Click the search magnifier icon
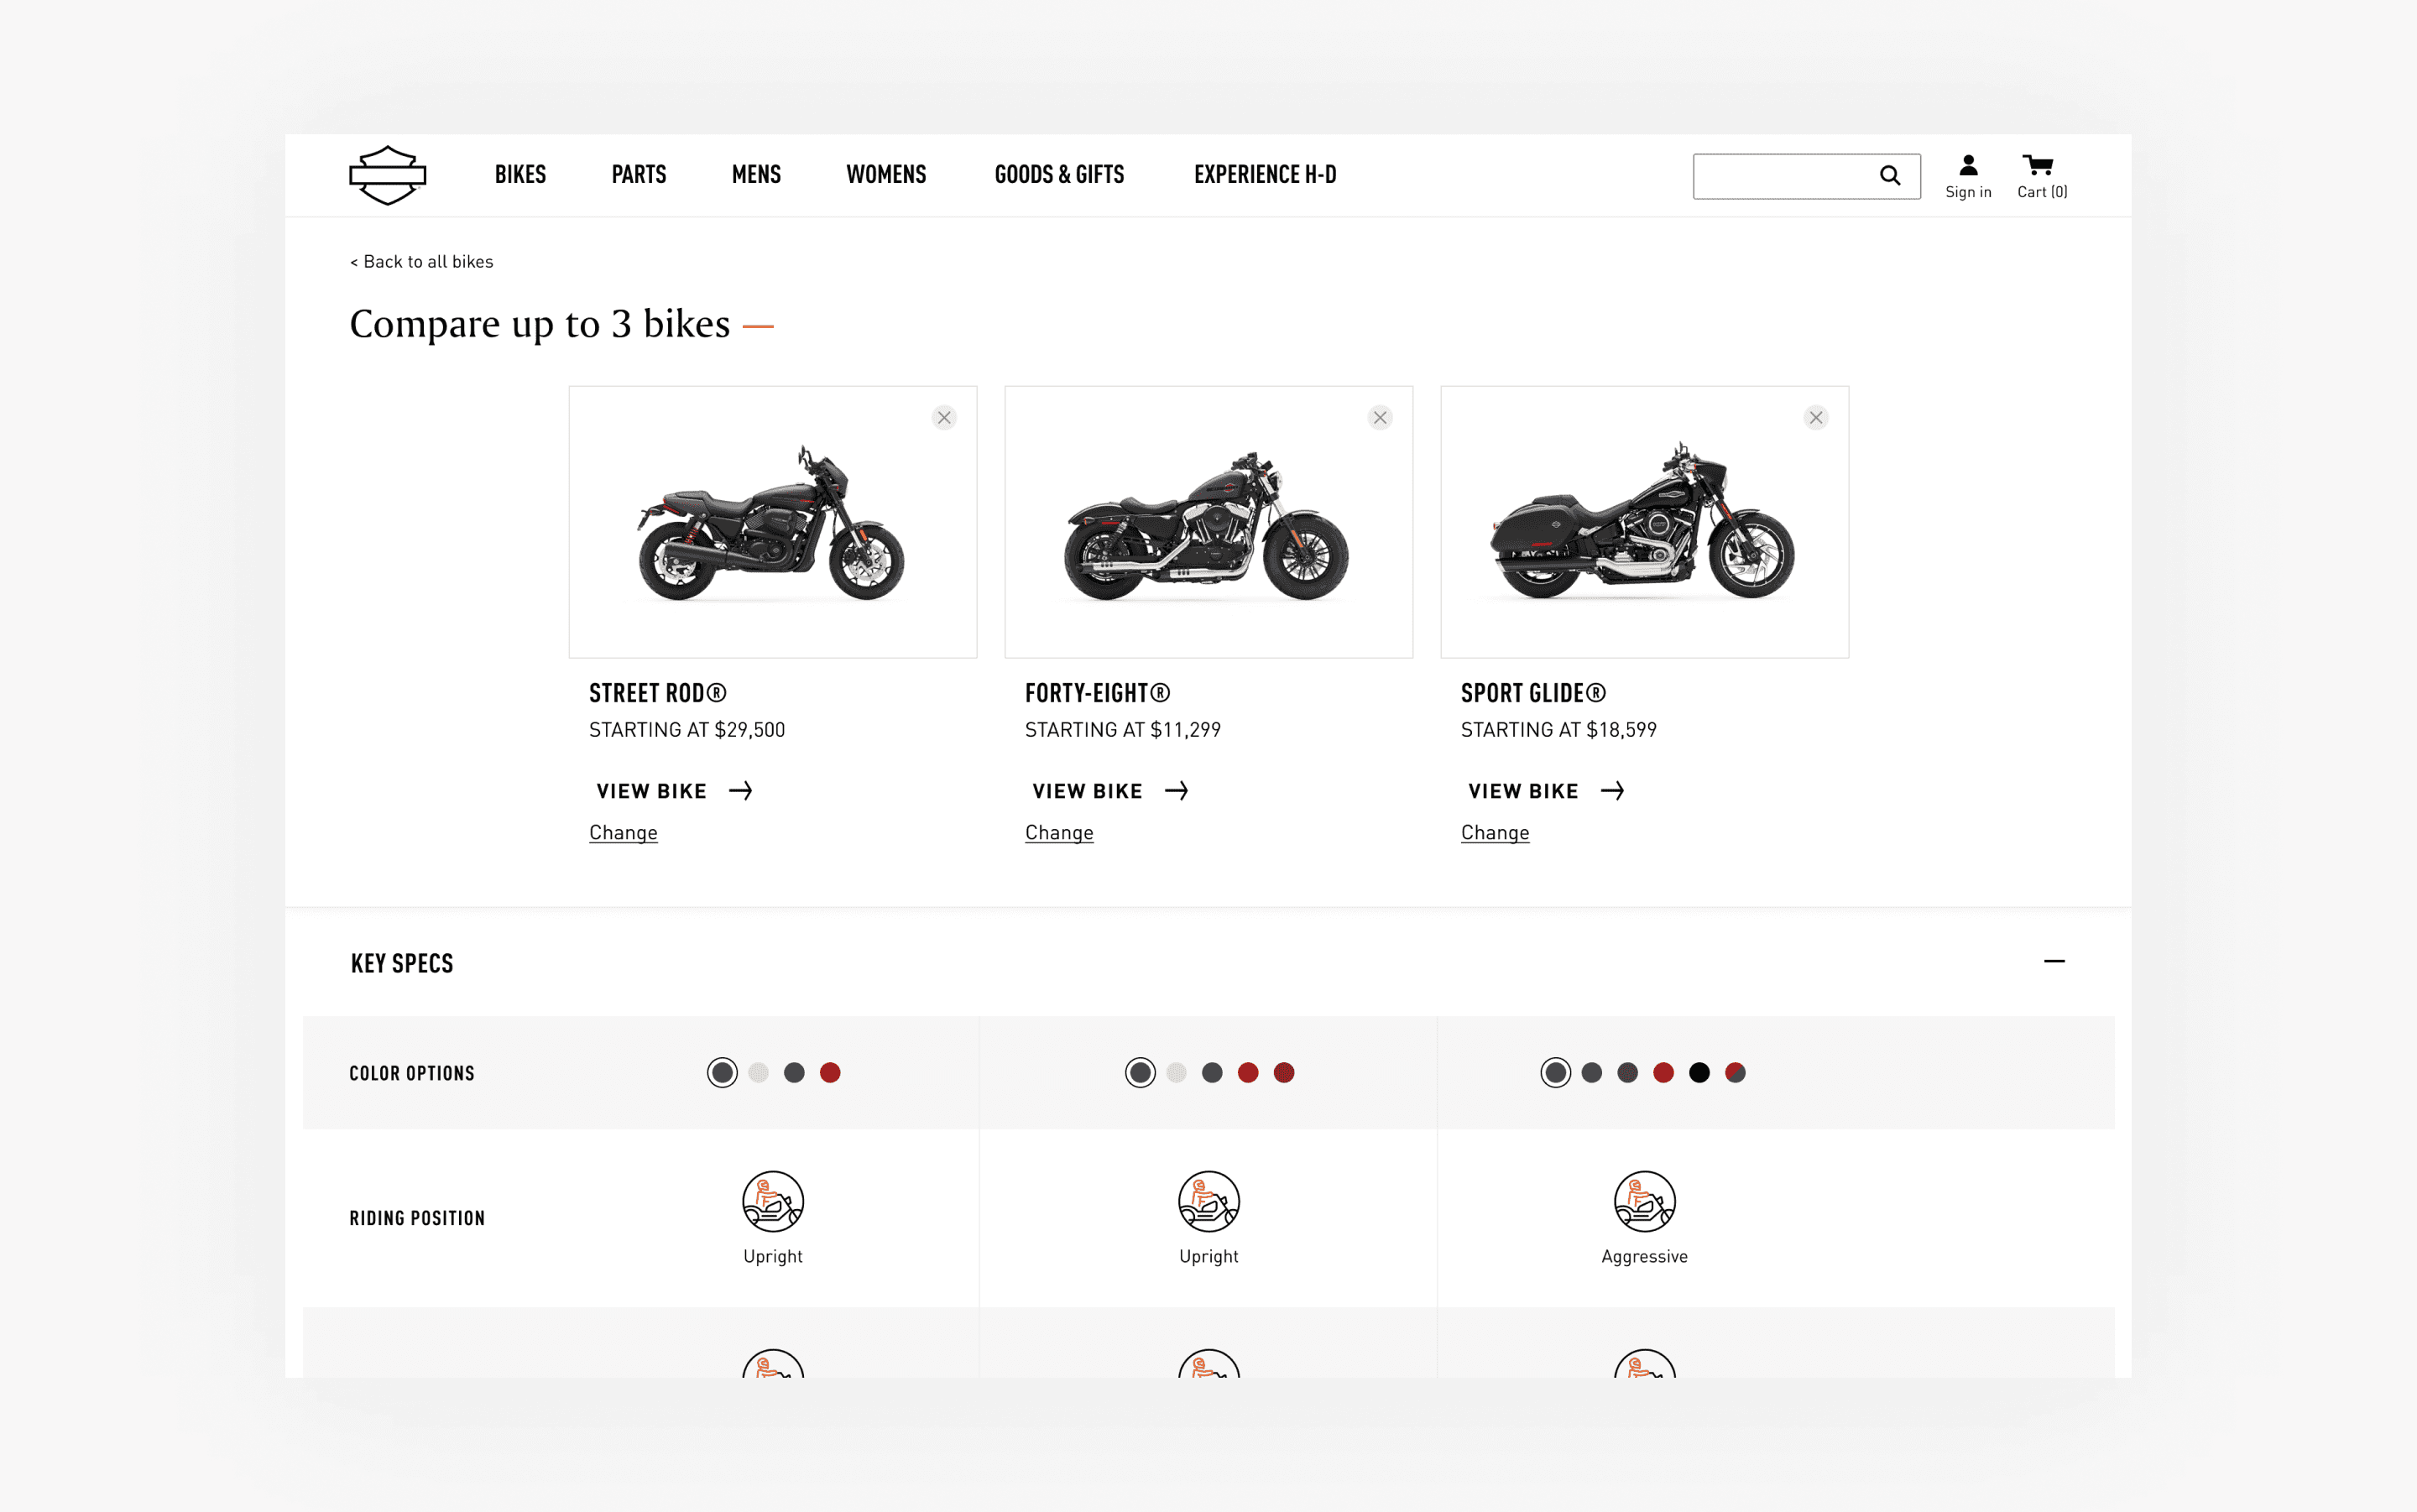The height and width of the screenshot is (1512, 2417). [1889, 176]
